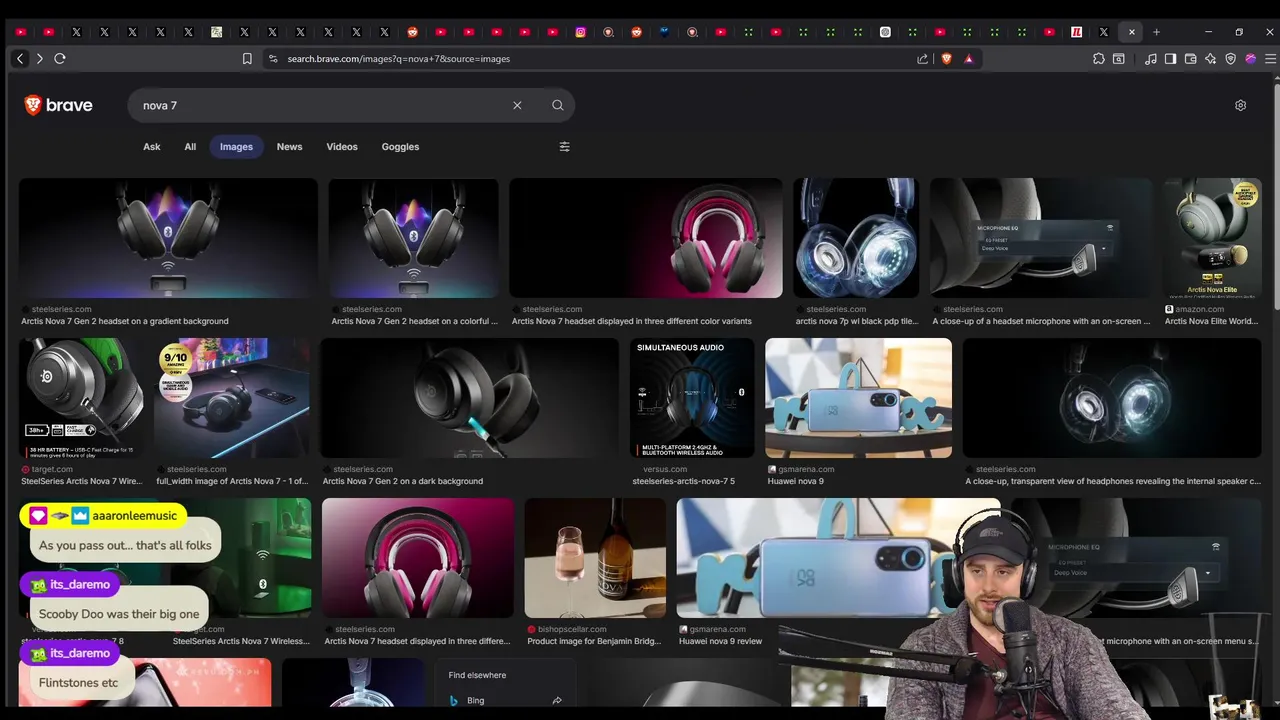Viewport: 1280px width, 720px height.
Task: Open the Benjamin Bridge wine bottle thumbnail
Action: [595, 558]
